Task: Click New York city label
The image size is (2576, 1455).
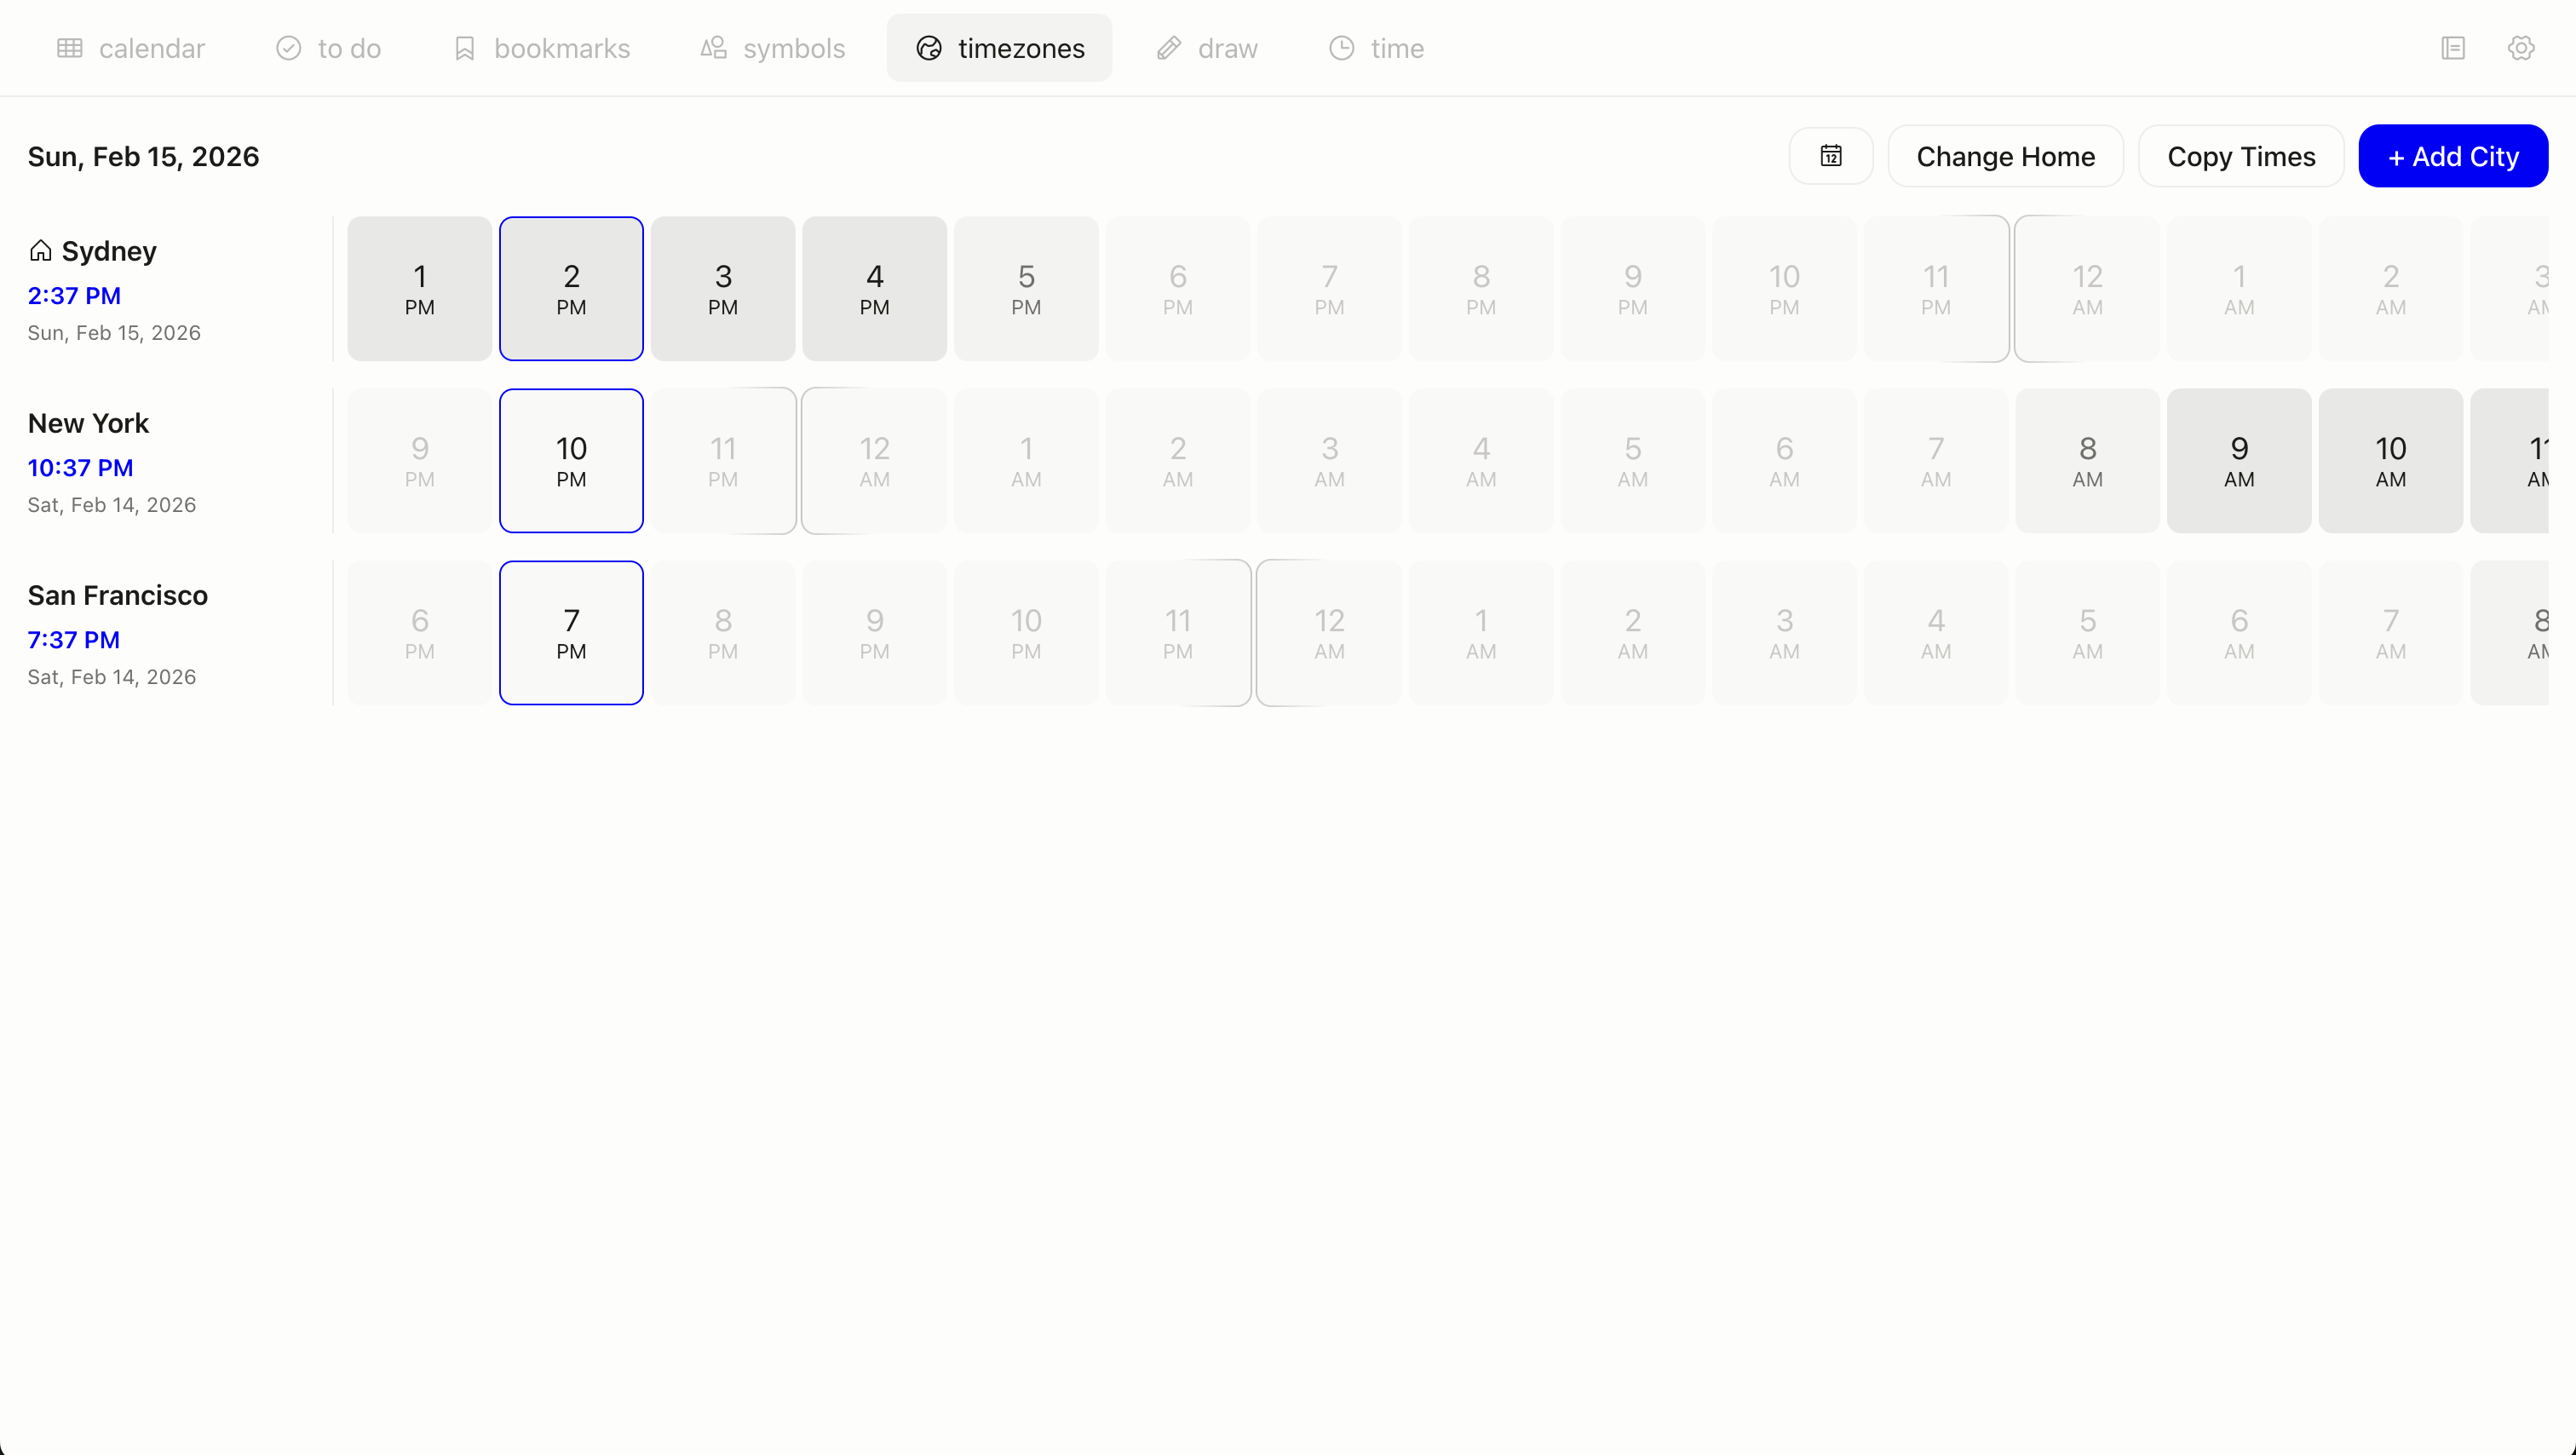Action: point(87,423)
